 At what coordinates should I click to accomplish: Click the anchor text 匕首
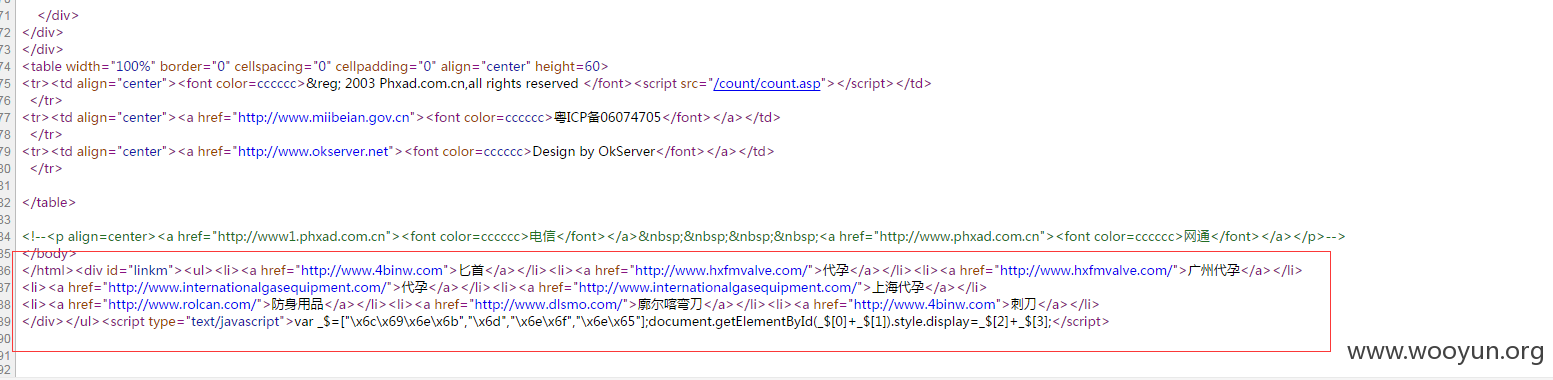tap(471, 270)
